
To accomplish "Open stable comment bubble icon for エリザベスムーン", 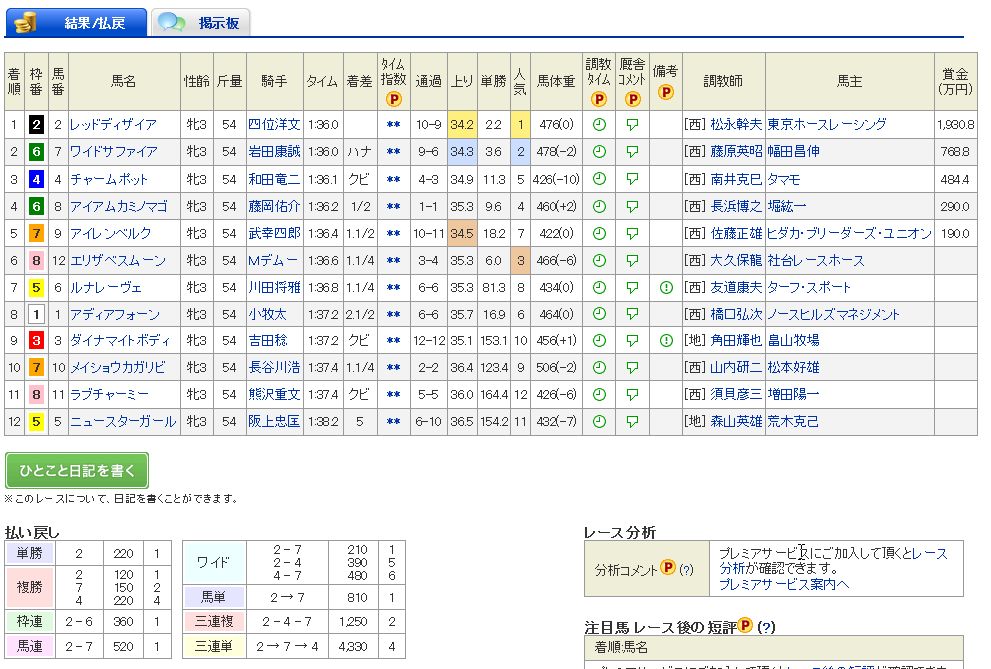I will pyautogui.click(x=632, y=260).
